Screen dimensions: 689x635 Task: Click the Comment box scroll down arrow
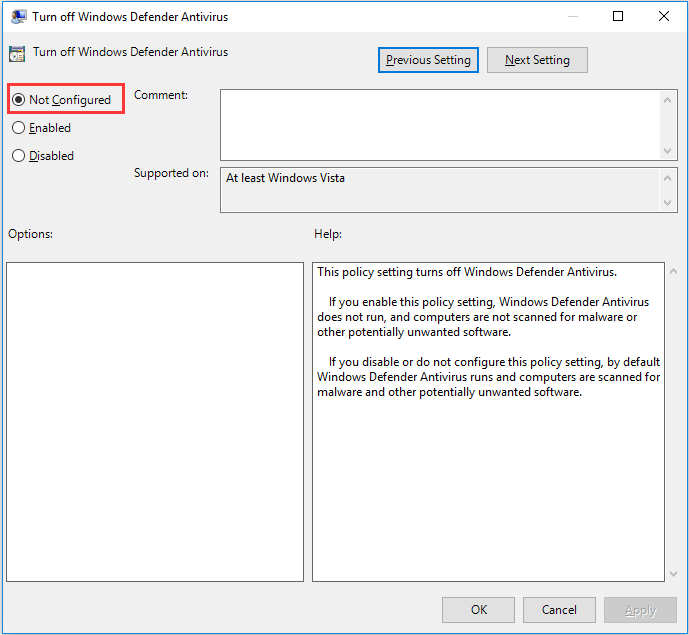667,151
